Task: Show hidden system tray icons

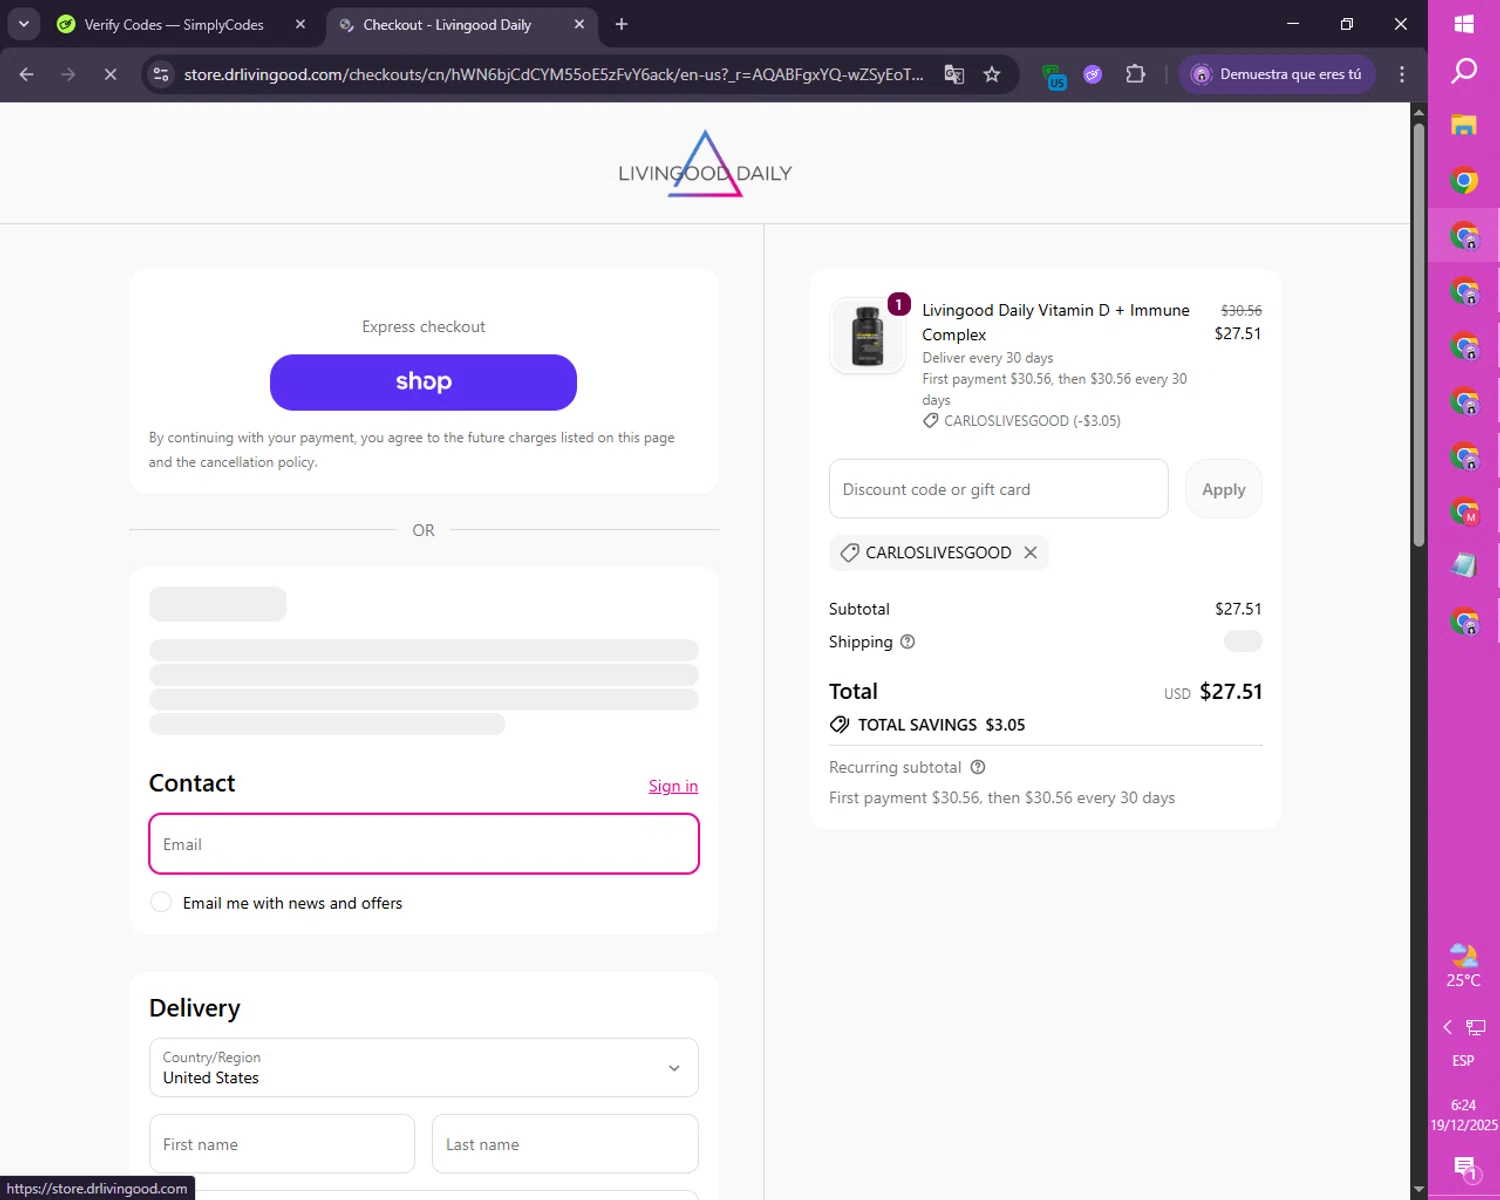Action: coord(1447,1027)
